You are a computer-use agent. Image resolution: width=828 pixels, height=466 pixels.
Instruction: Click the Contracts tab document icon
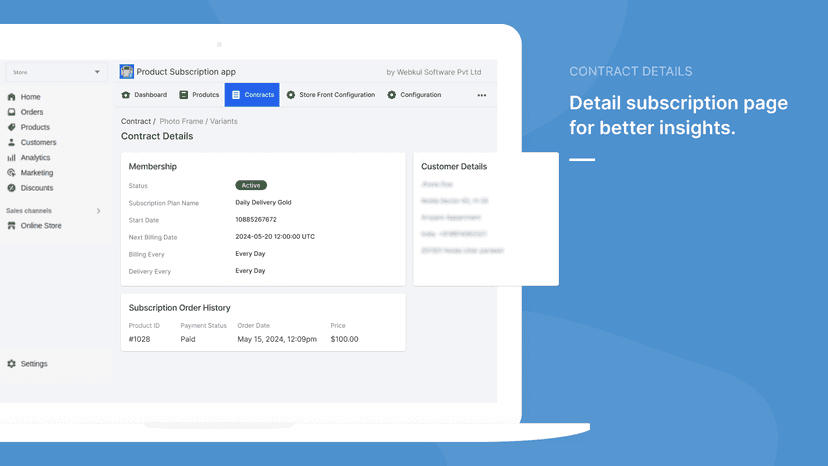pos(236,95)
